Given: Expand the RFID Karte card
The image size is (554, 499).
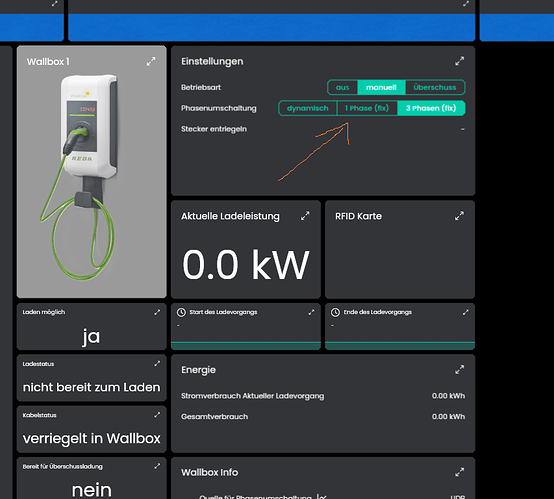Looking at the screenshot, I should (459, 216).
